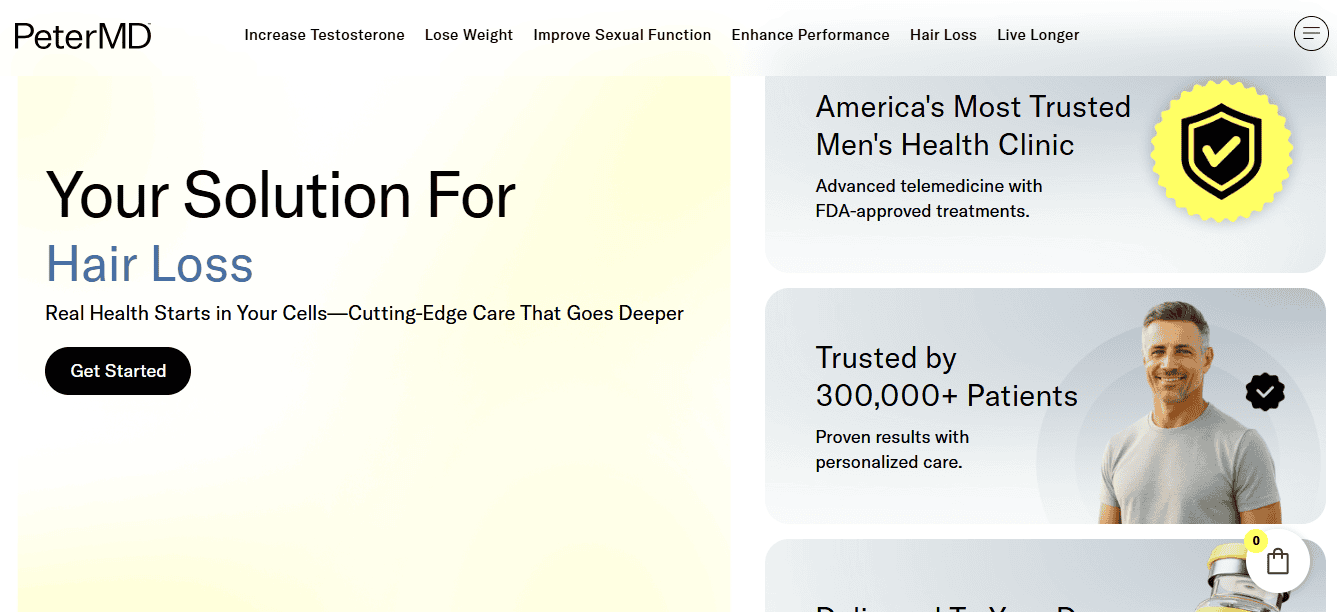Image resolution: width=1337 pixels, height=612 pixels.
Task: Select Enhance Performance in the nav bar
Action: tap(810, 34)
